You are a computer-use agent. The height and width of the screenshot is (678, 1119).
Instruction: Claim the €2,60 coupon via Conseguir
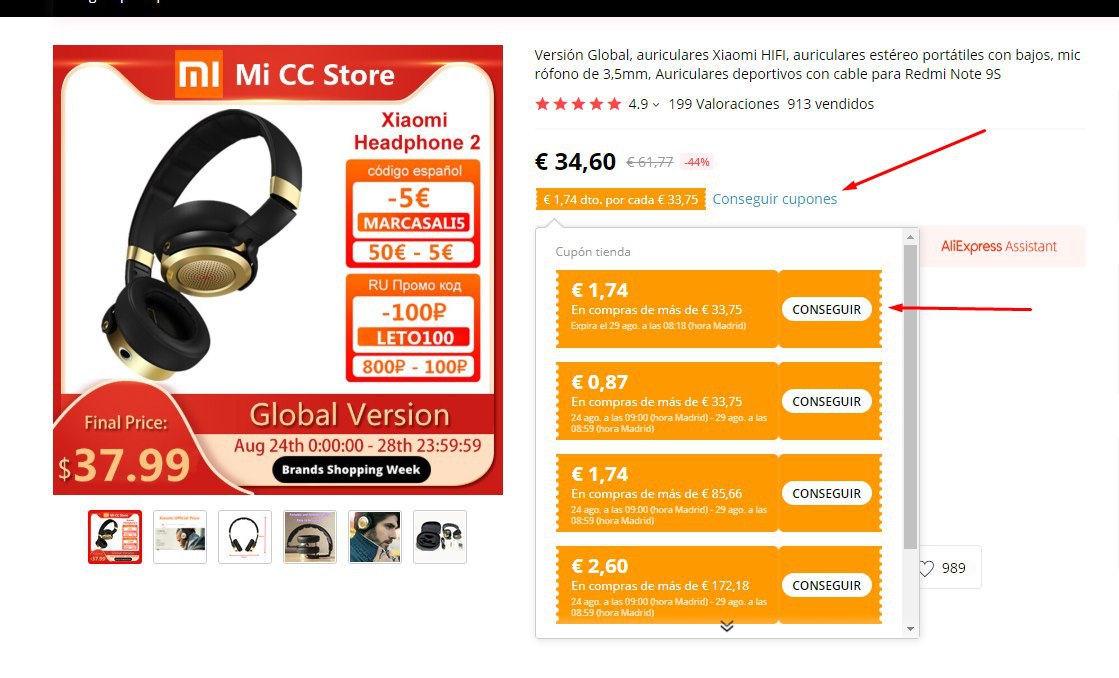pos(826,585)
